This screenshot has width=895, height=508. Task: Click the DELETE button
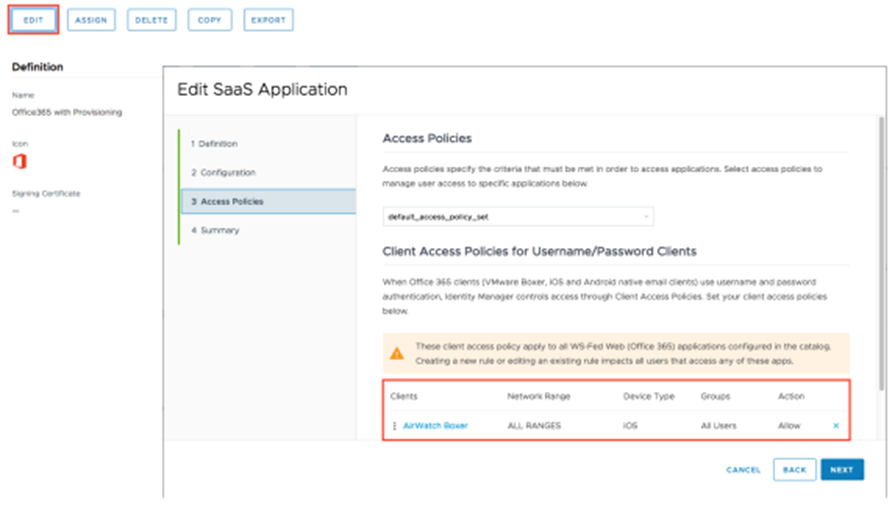click(151, 20)
